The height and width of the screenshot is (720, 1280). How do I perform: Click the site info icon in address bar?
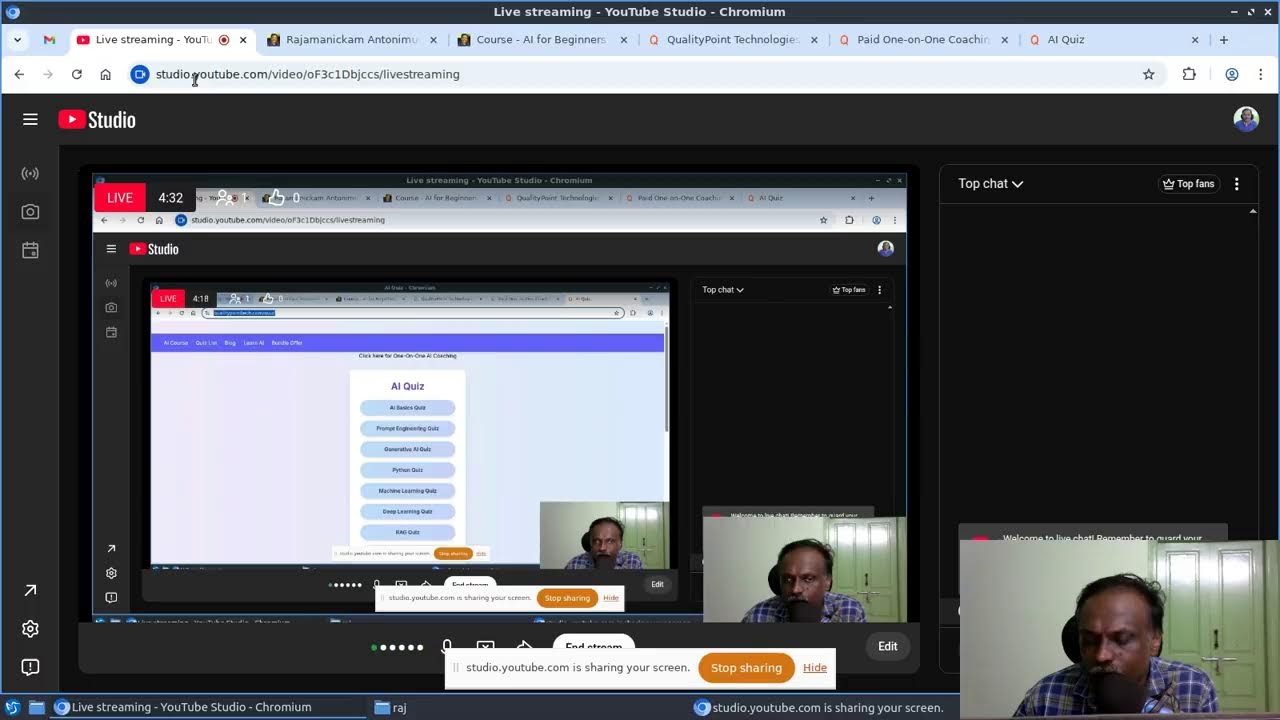(140, 74)
